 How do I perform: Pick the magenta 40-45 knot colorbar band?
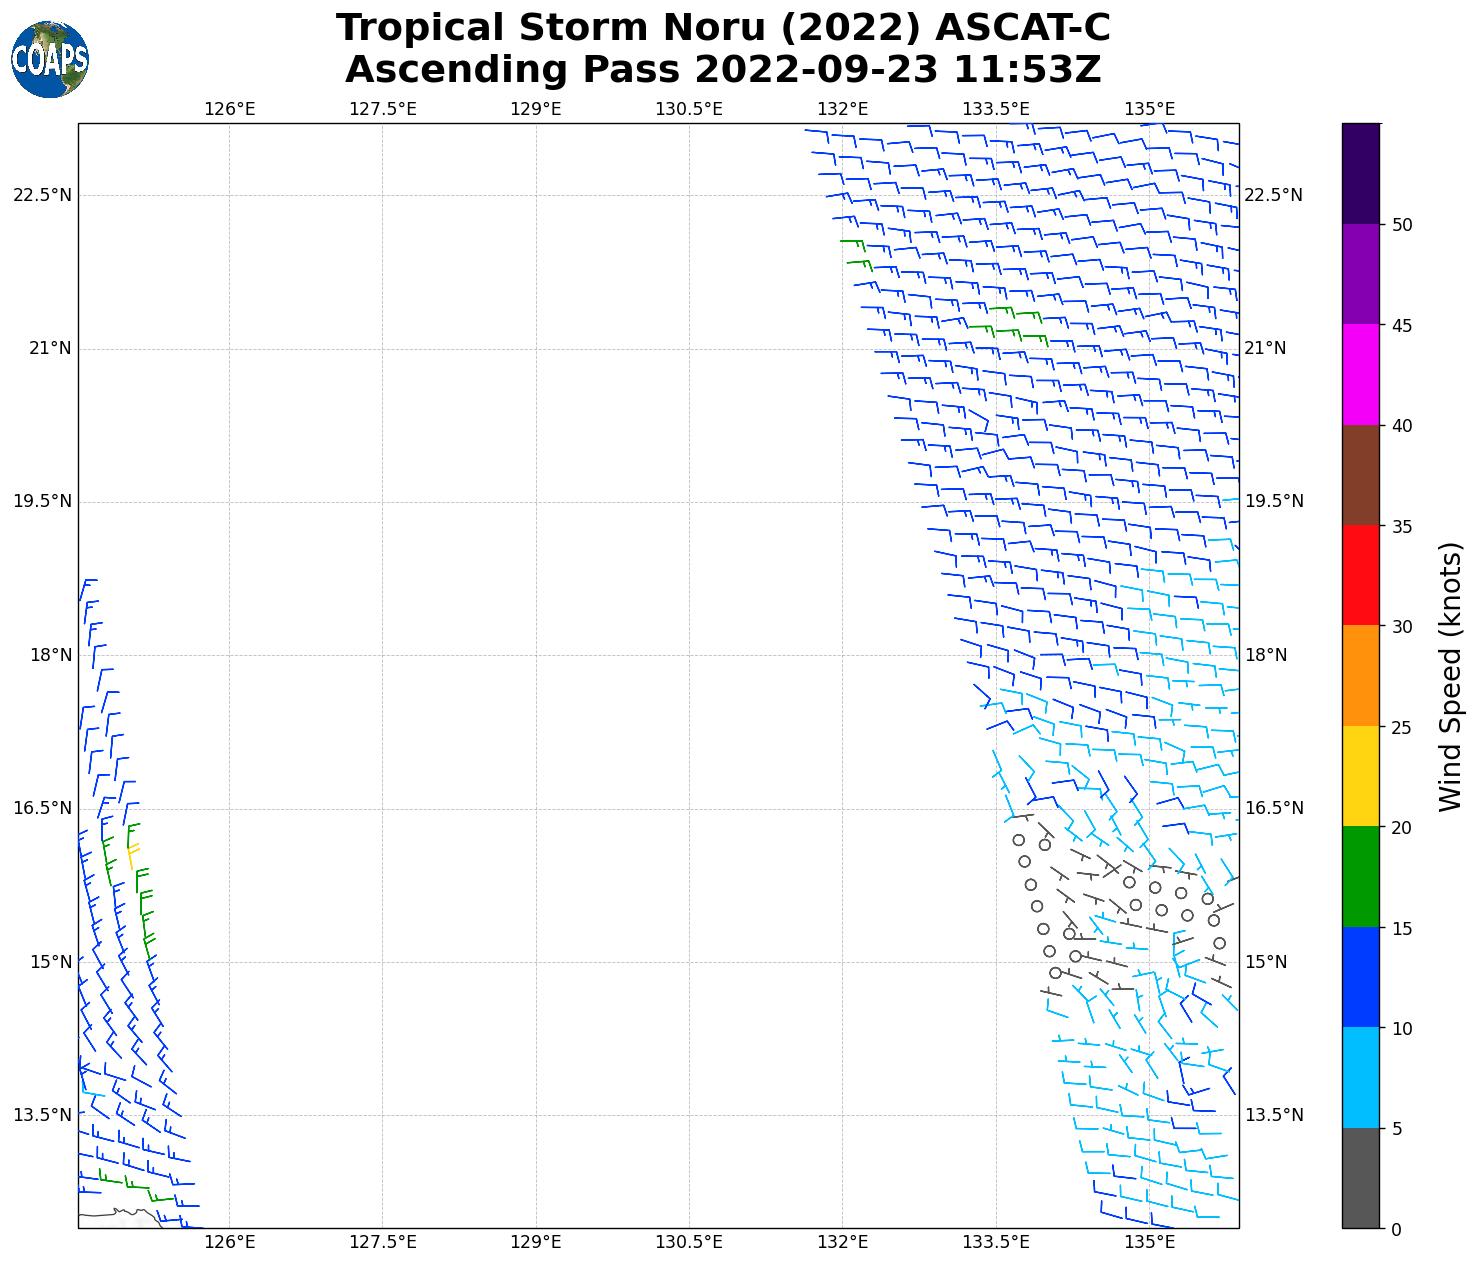[x=1360, y=374]
